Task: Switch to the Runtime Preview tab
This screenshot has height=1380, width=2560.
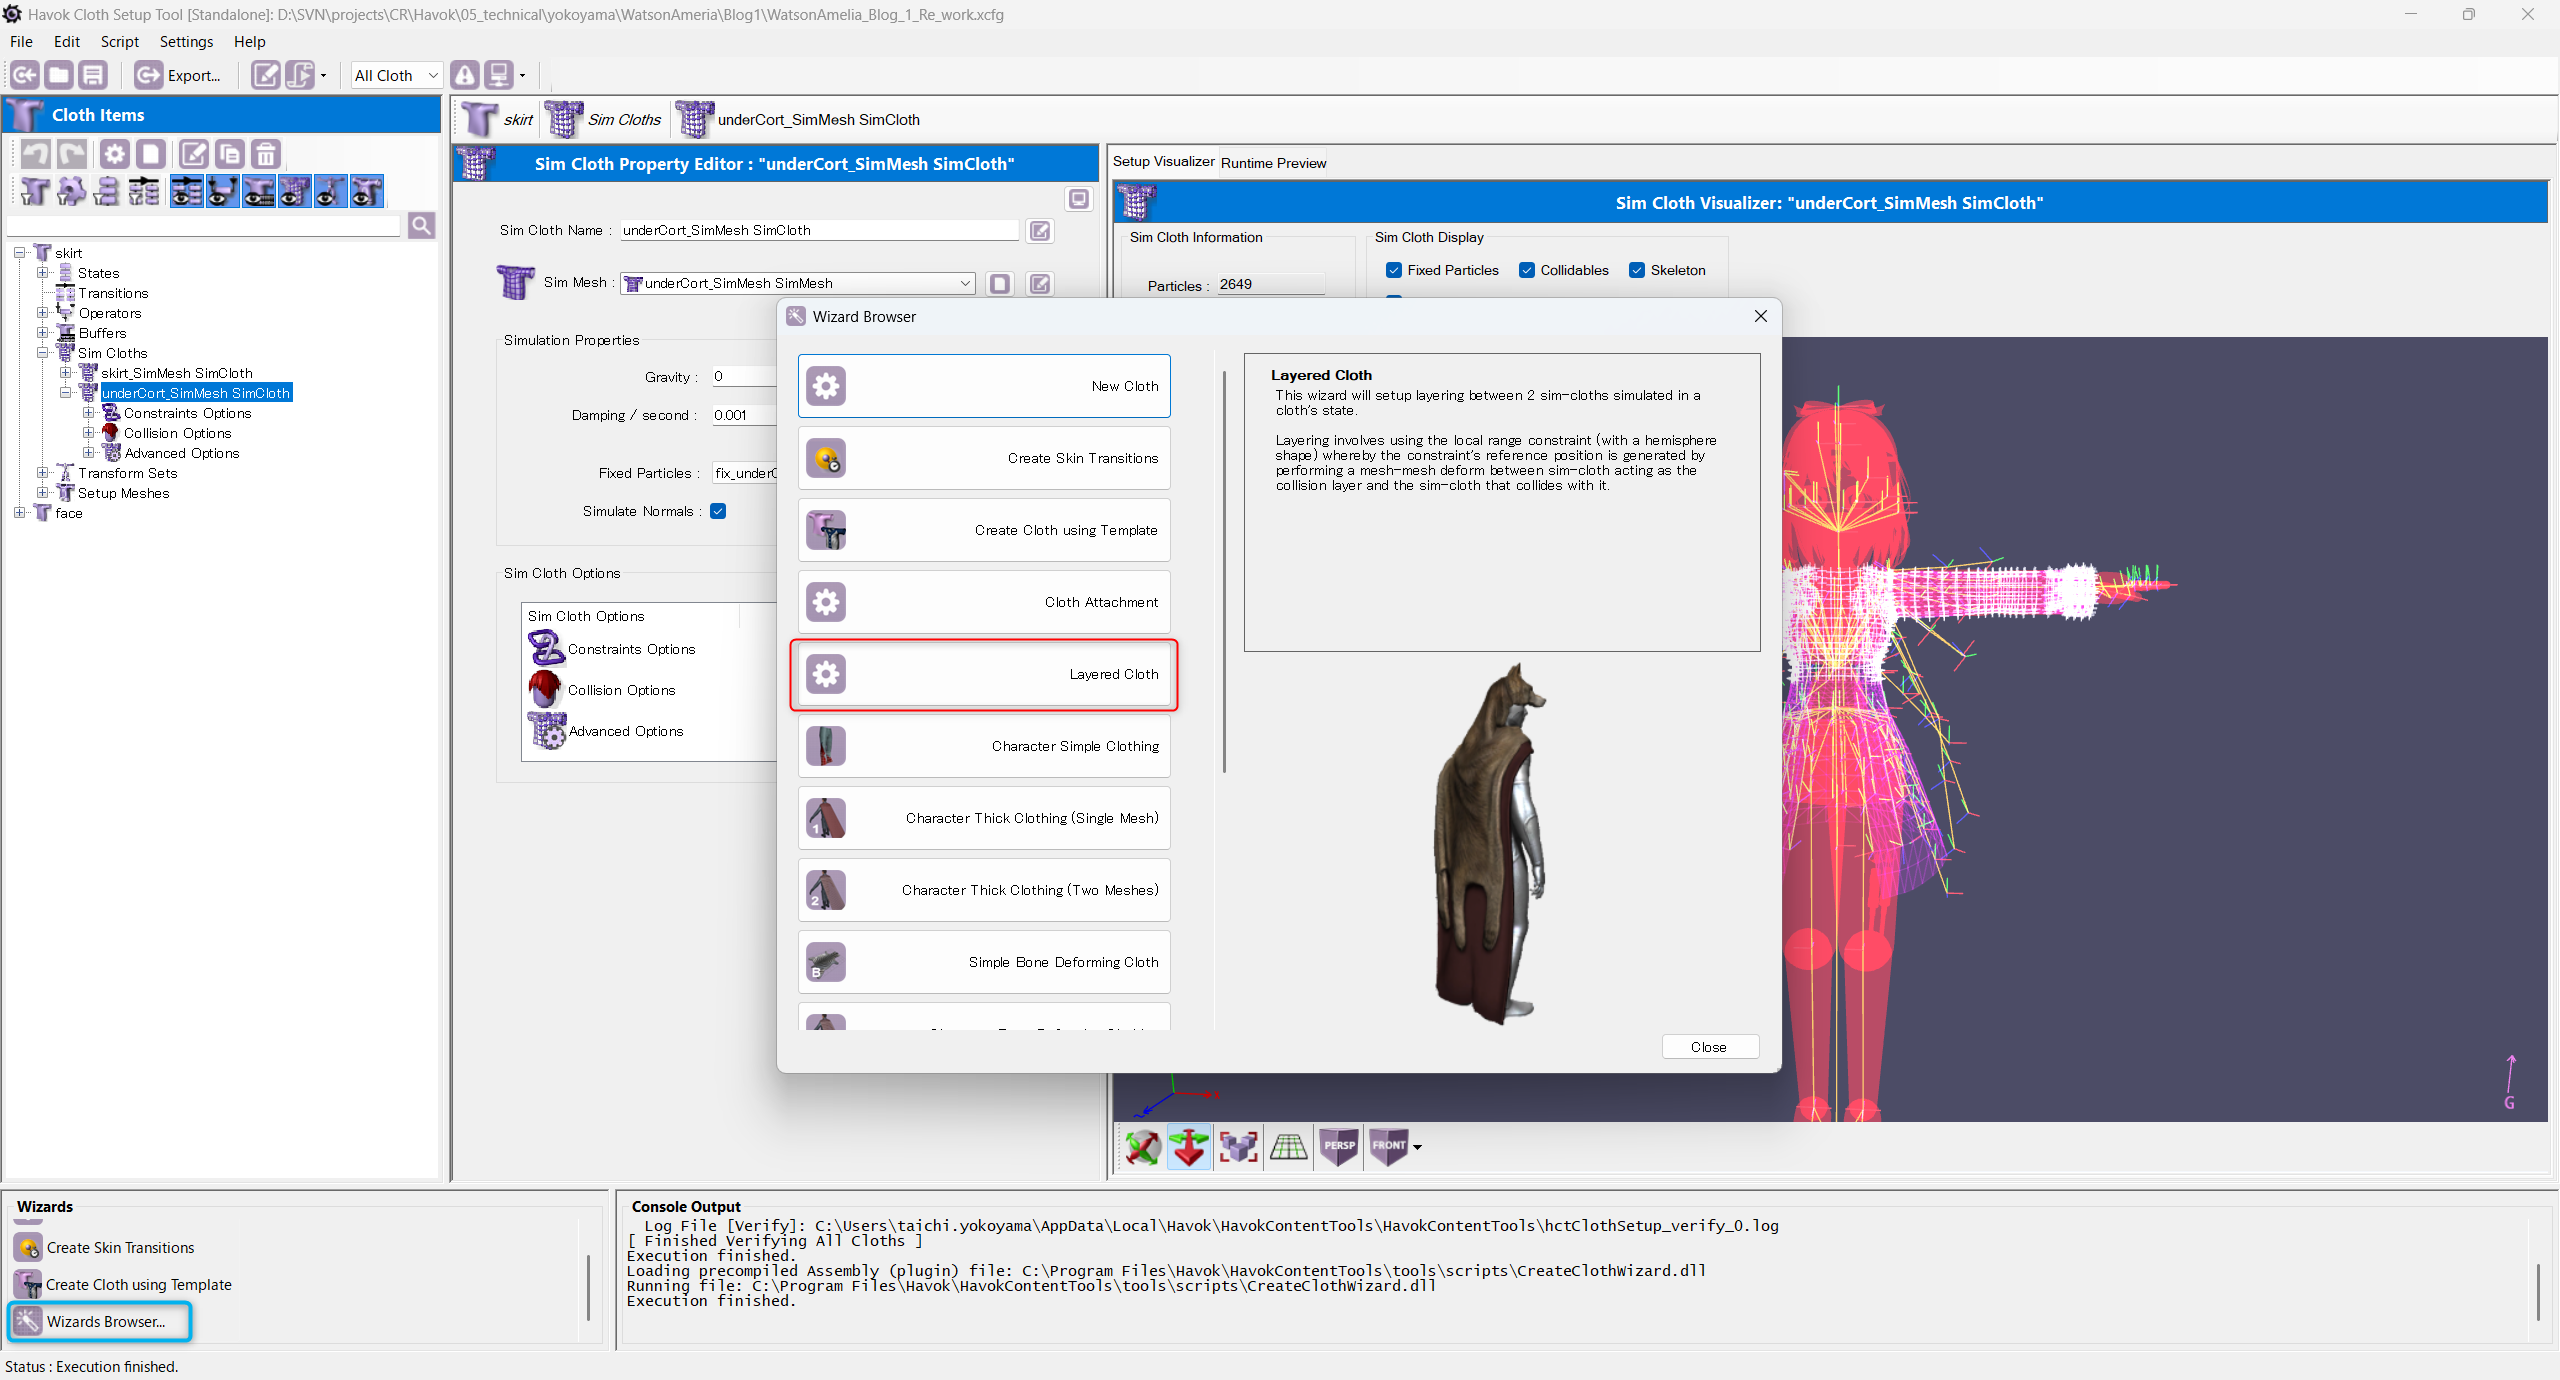Action: click(1273, 163)
